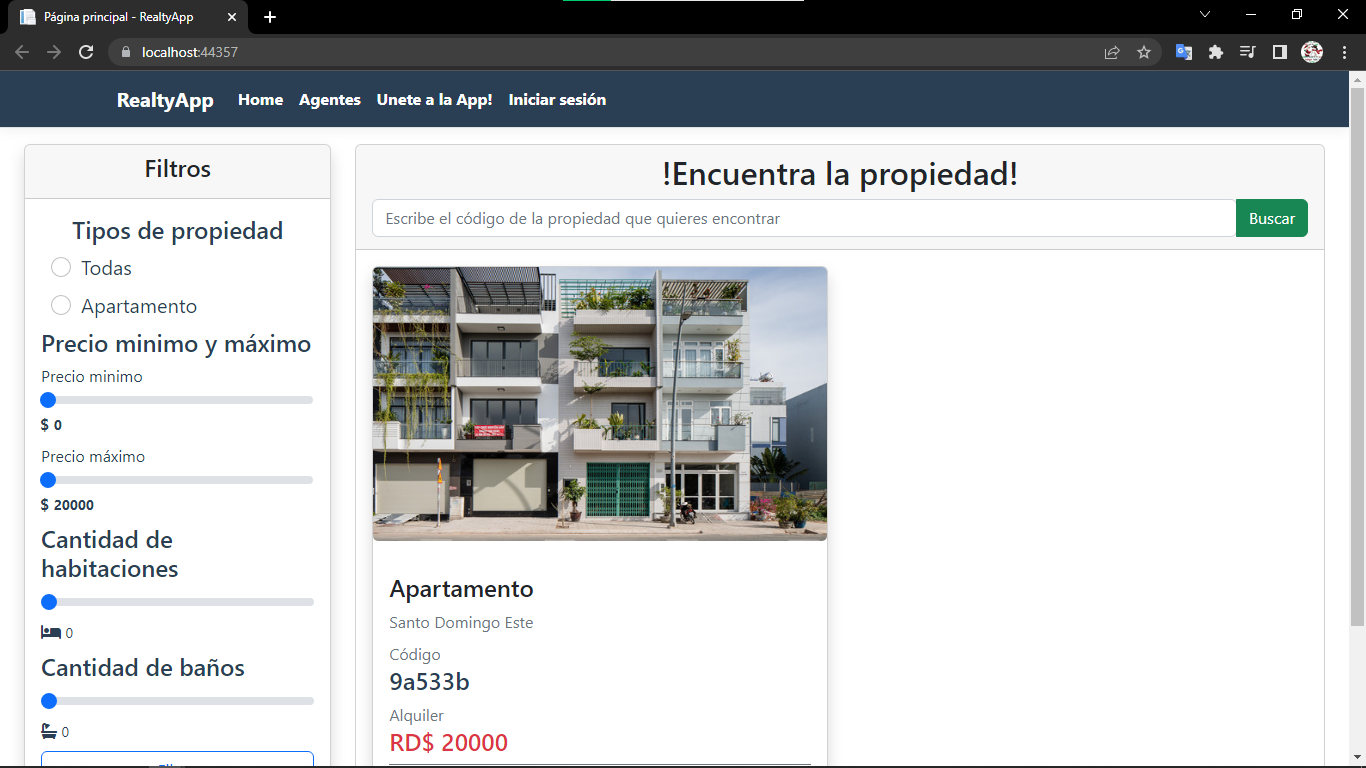Click the Alquiler label on the card
Image resolution: width=1366 pixels, height=768 pixels.
416,715
